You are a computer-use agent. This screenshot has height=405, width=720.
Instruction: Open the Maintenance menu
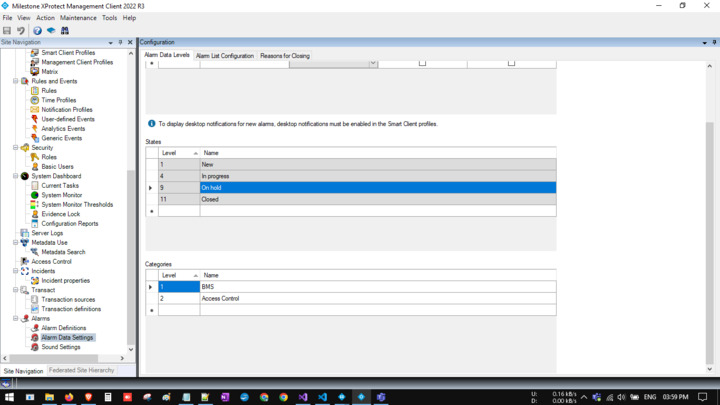(78, 18)
